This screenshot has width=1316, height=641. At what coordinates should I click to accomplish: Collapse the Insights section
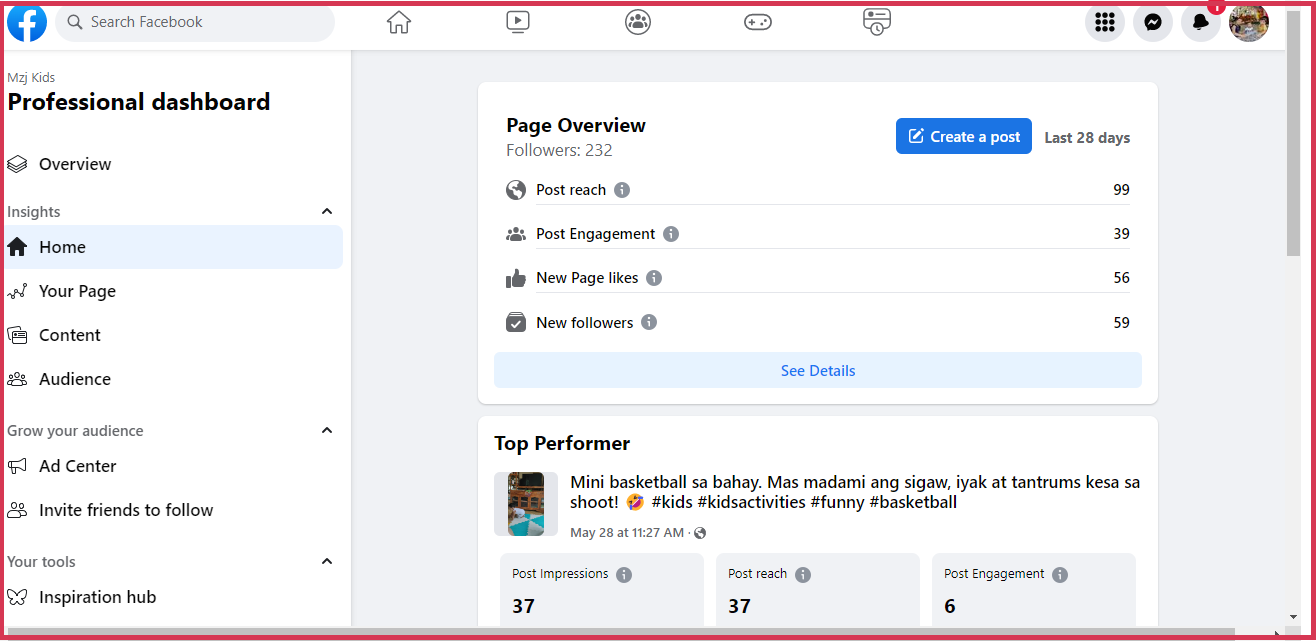[x=327, y=211]
